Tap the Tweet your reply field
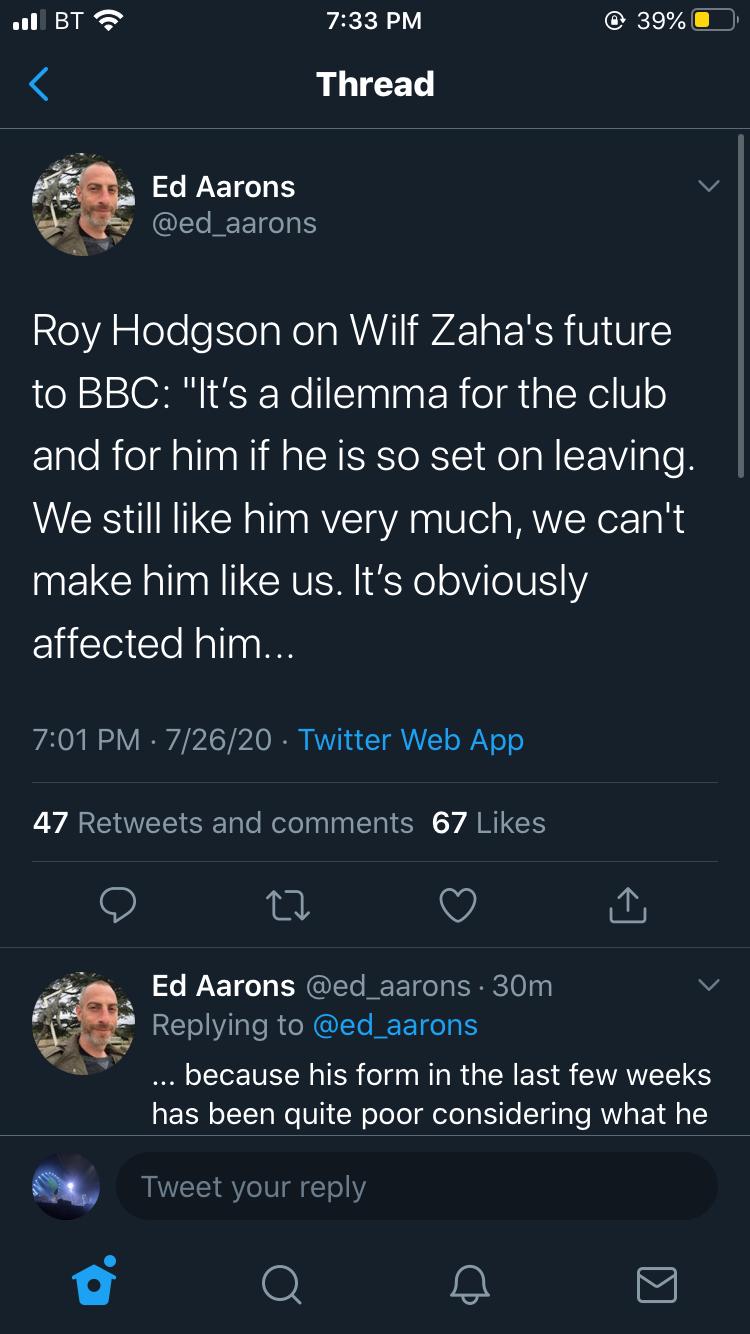 [x=416, y=1187]
